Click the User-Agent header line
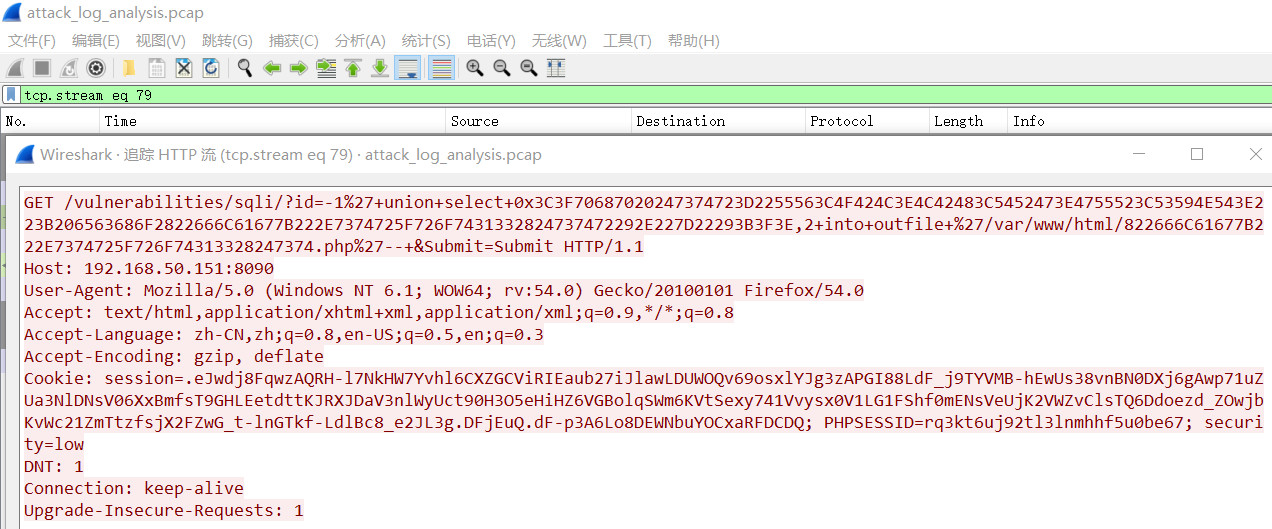 click(x=444, y=290)
